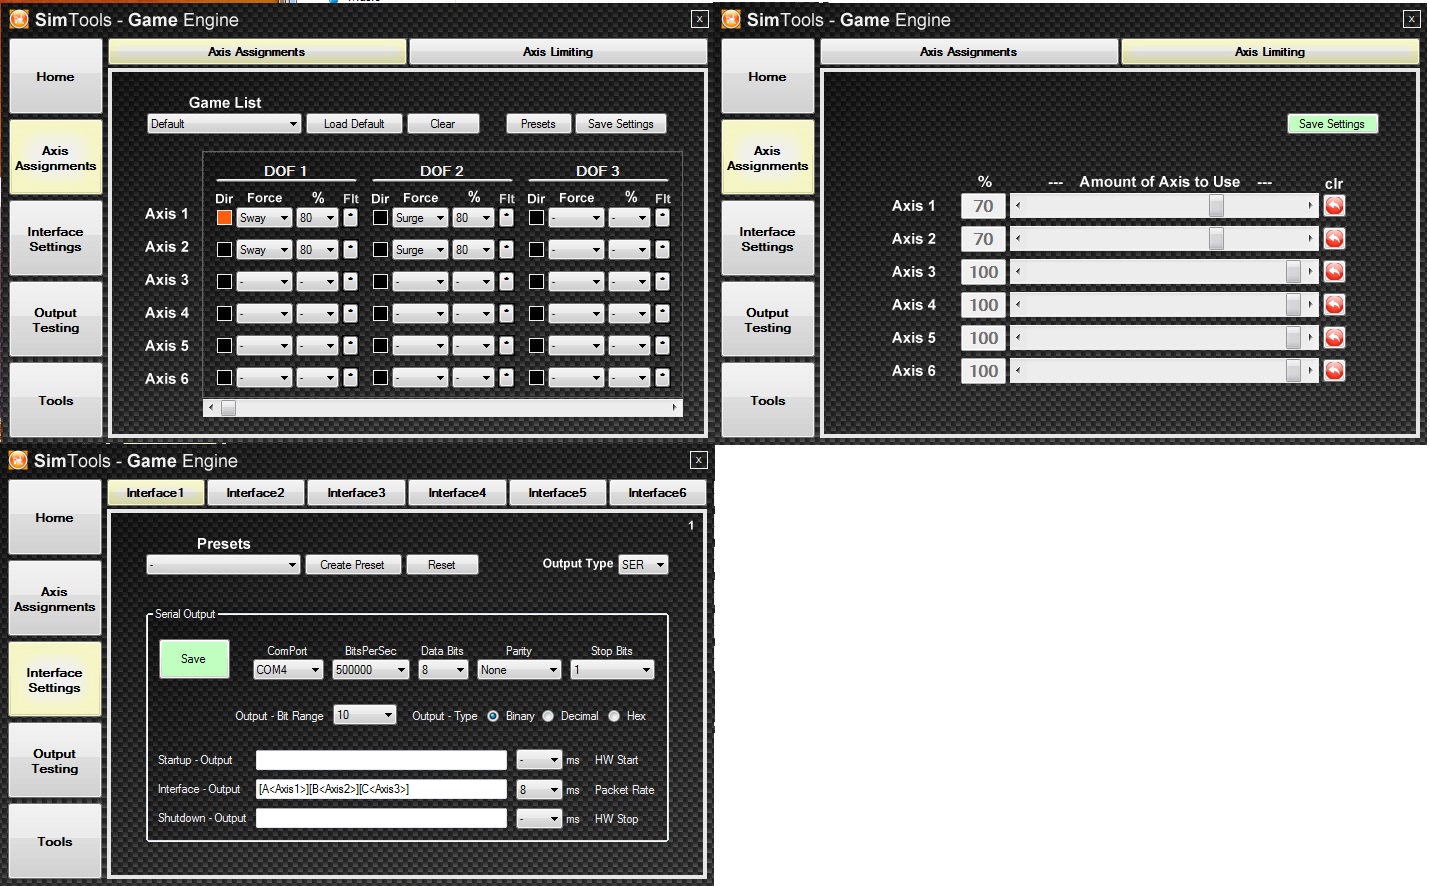Open the Flt button for Axis 4 DOF 2
The width and height of the screenshot is (1429, 886).
click(506, 313)
